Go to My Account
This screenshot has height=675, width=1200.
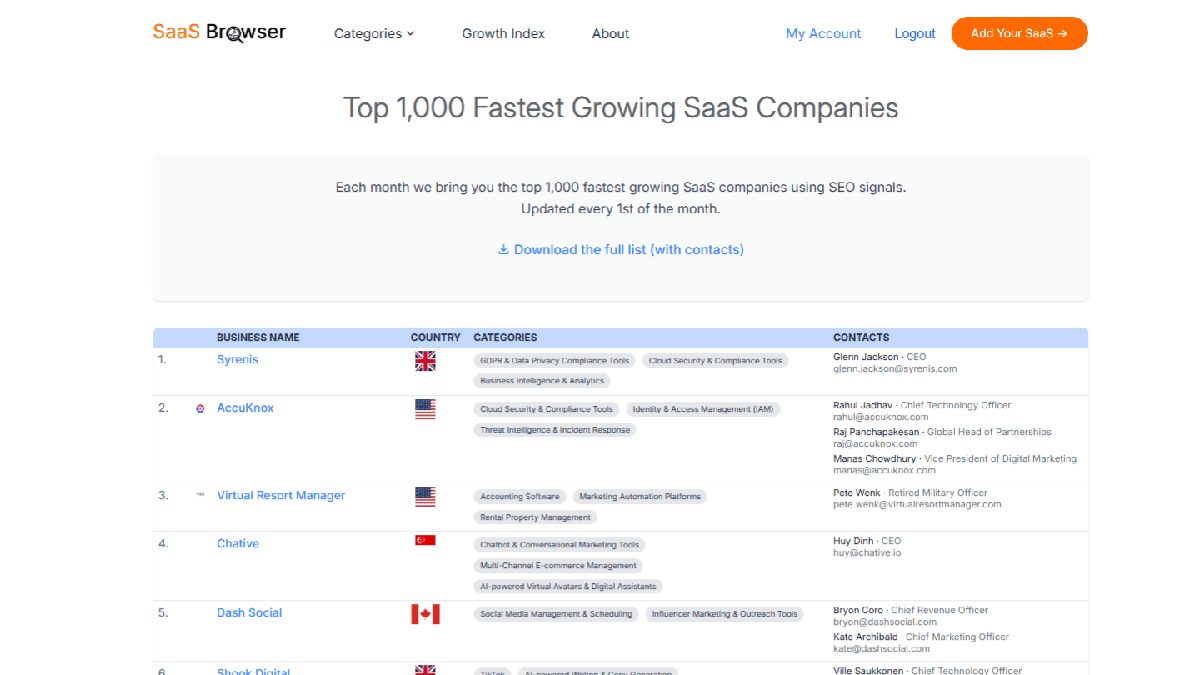(x=823, y=34)
